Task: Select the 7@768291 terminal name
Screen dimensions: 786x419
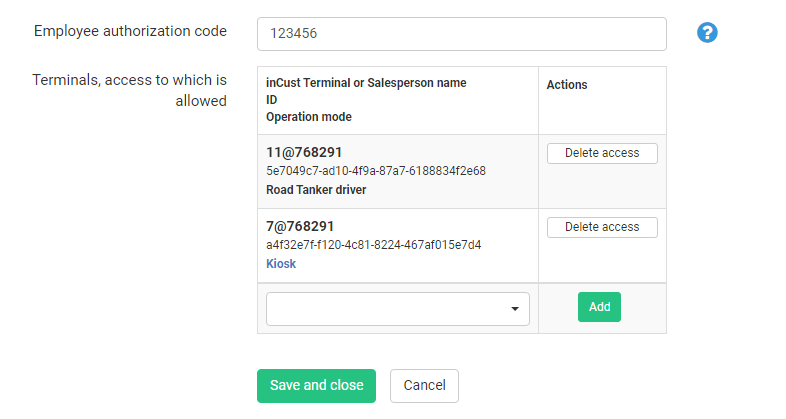Action: click(x=300, y=226)
